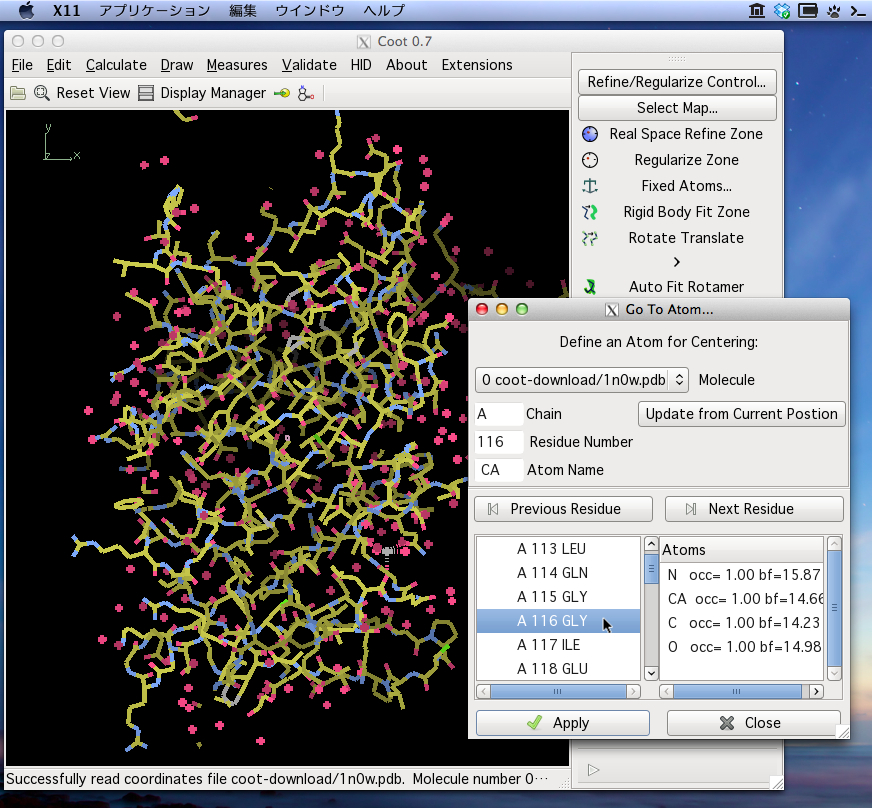872x808 pixels.
Task: Select the O atom row
Action: click(x=741, y=647)
